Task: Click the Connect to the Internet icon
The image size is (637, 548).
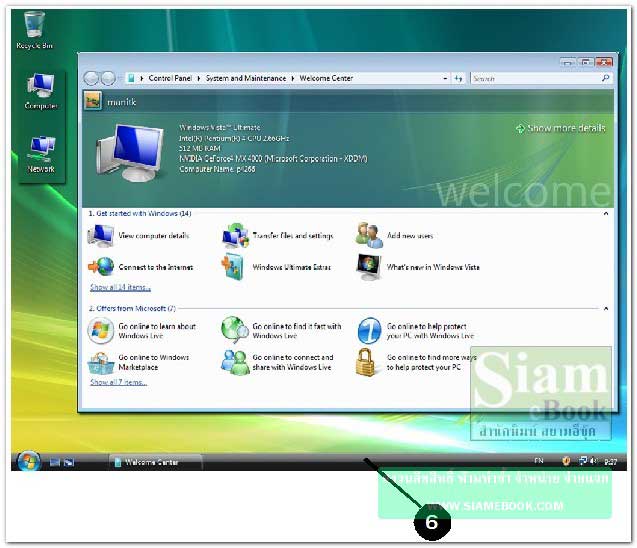Action: click(101, 267)
